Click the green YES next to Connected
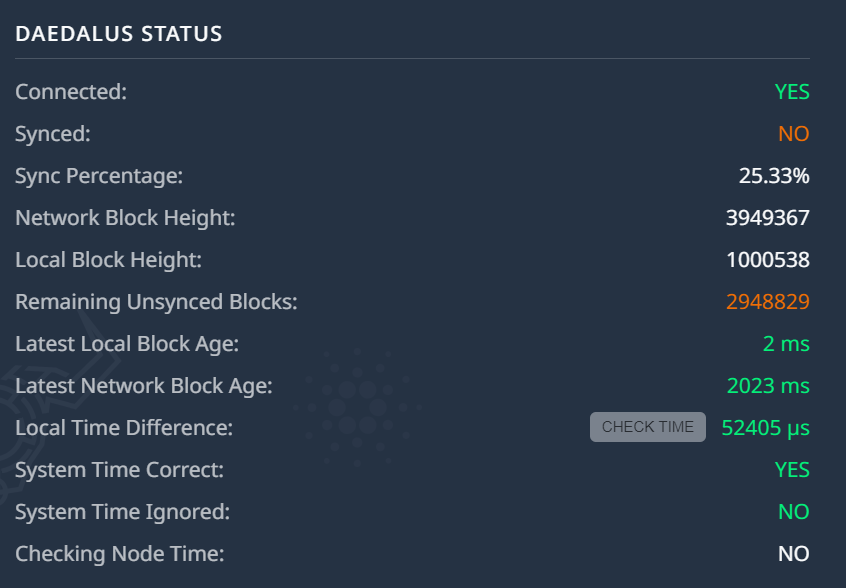The width and height of the screenshot is (846, 588). [793, 91]
